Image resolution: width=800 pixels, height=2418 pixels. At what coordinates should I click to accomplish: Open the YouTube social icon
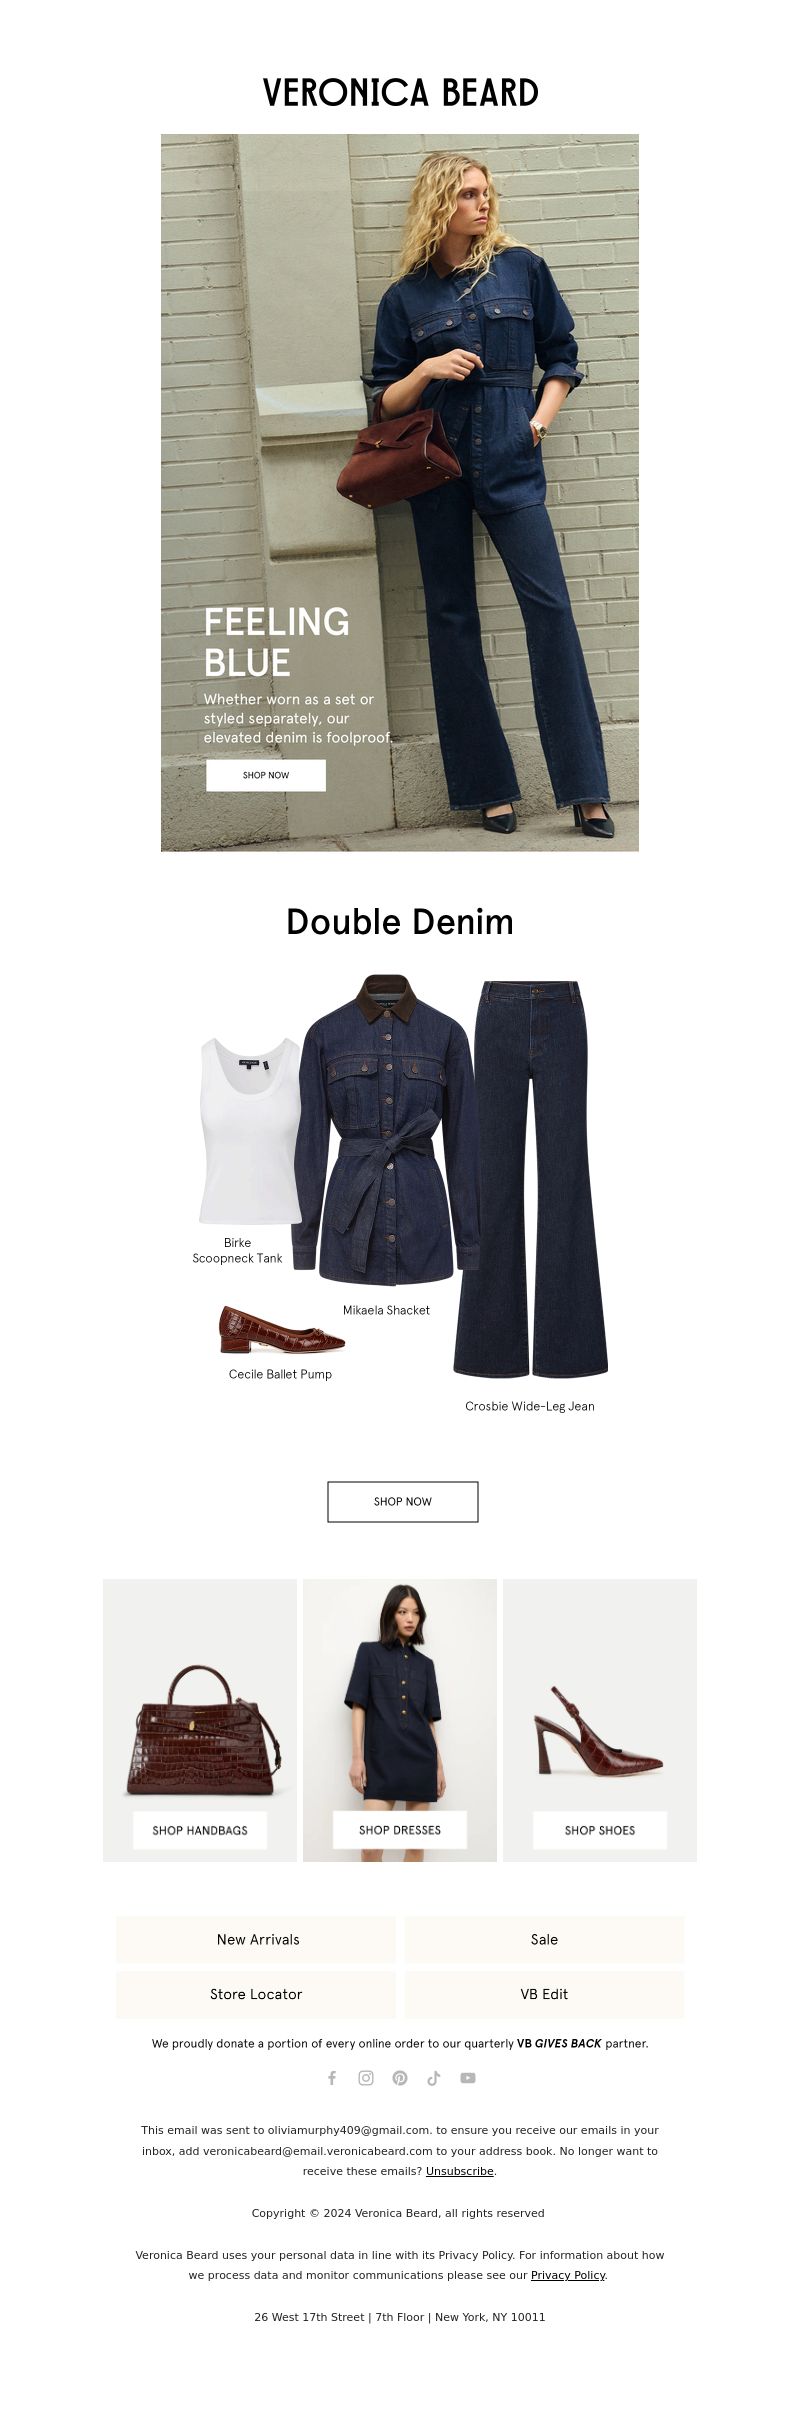(x=468, y=2078)
